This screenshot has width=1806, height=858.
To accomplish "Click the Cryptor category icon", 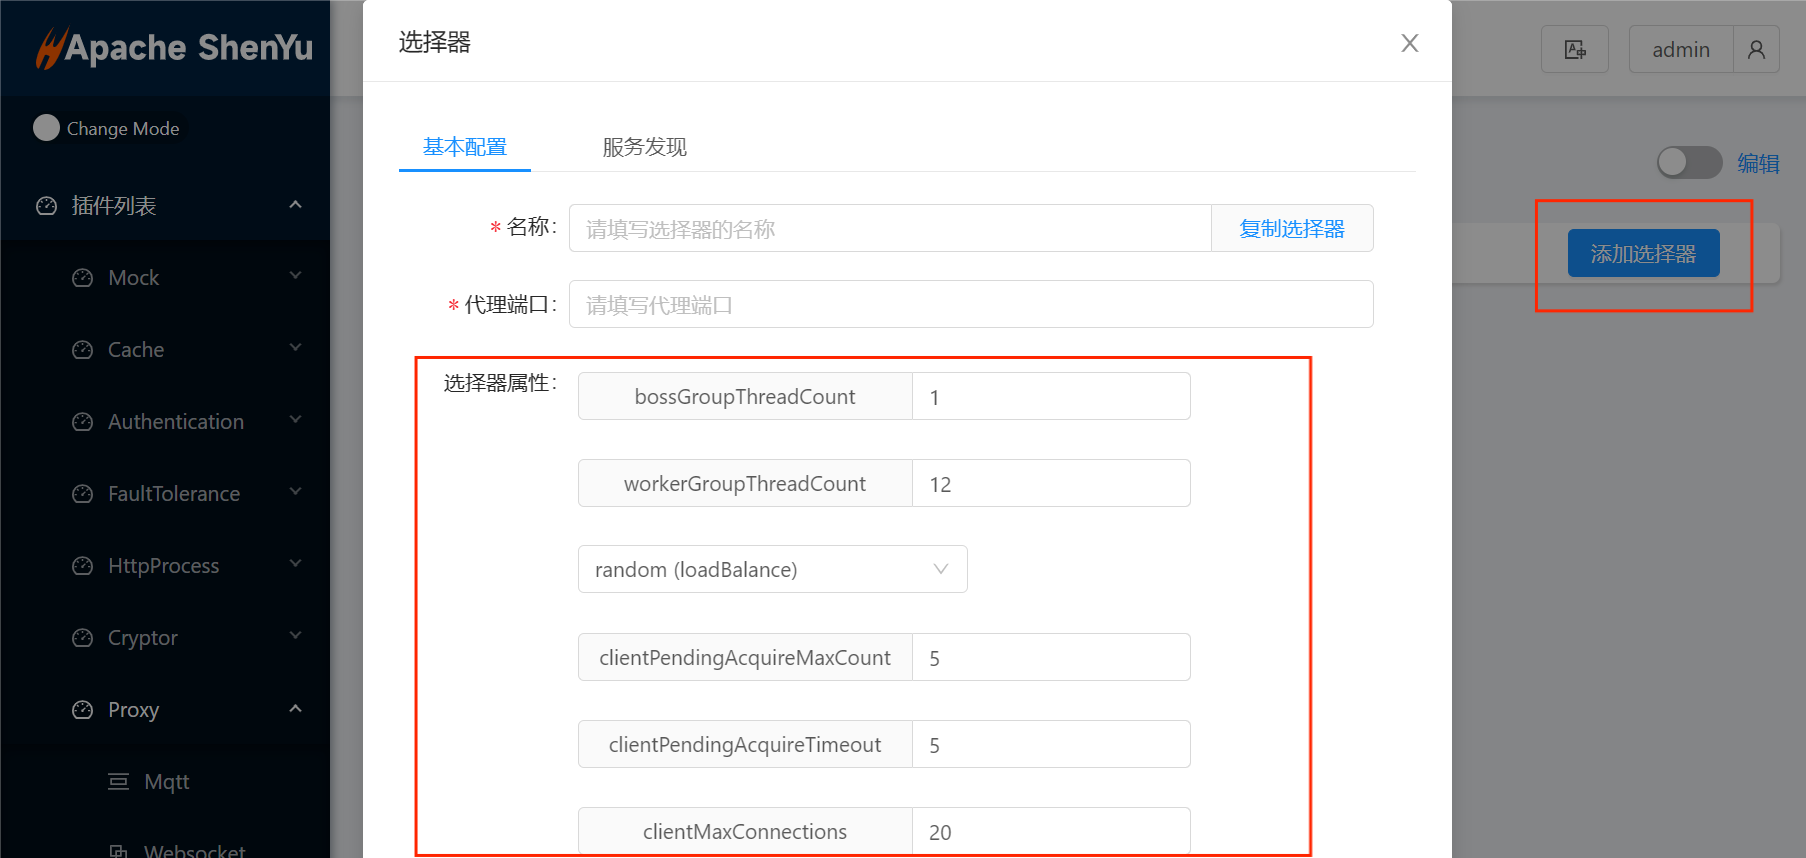I will click(x=83, y=638).
